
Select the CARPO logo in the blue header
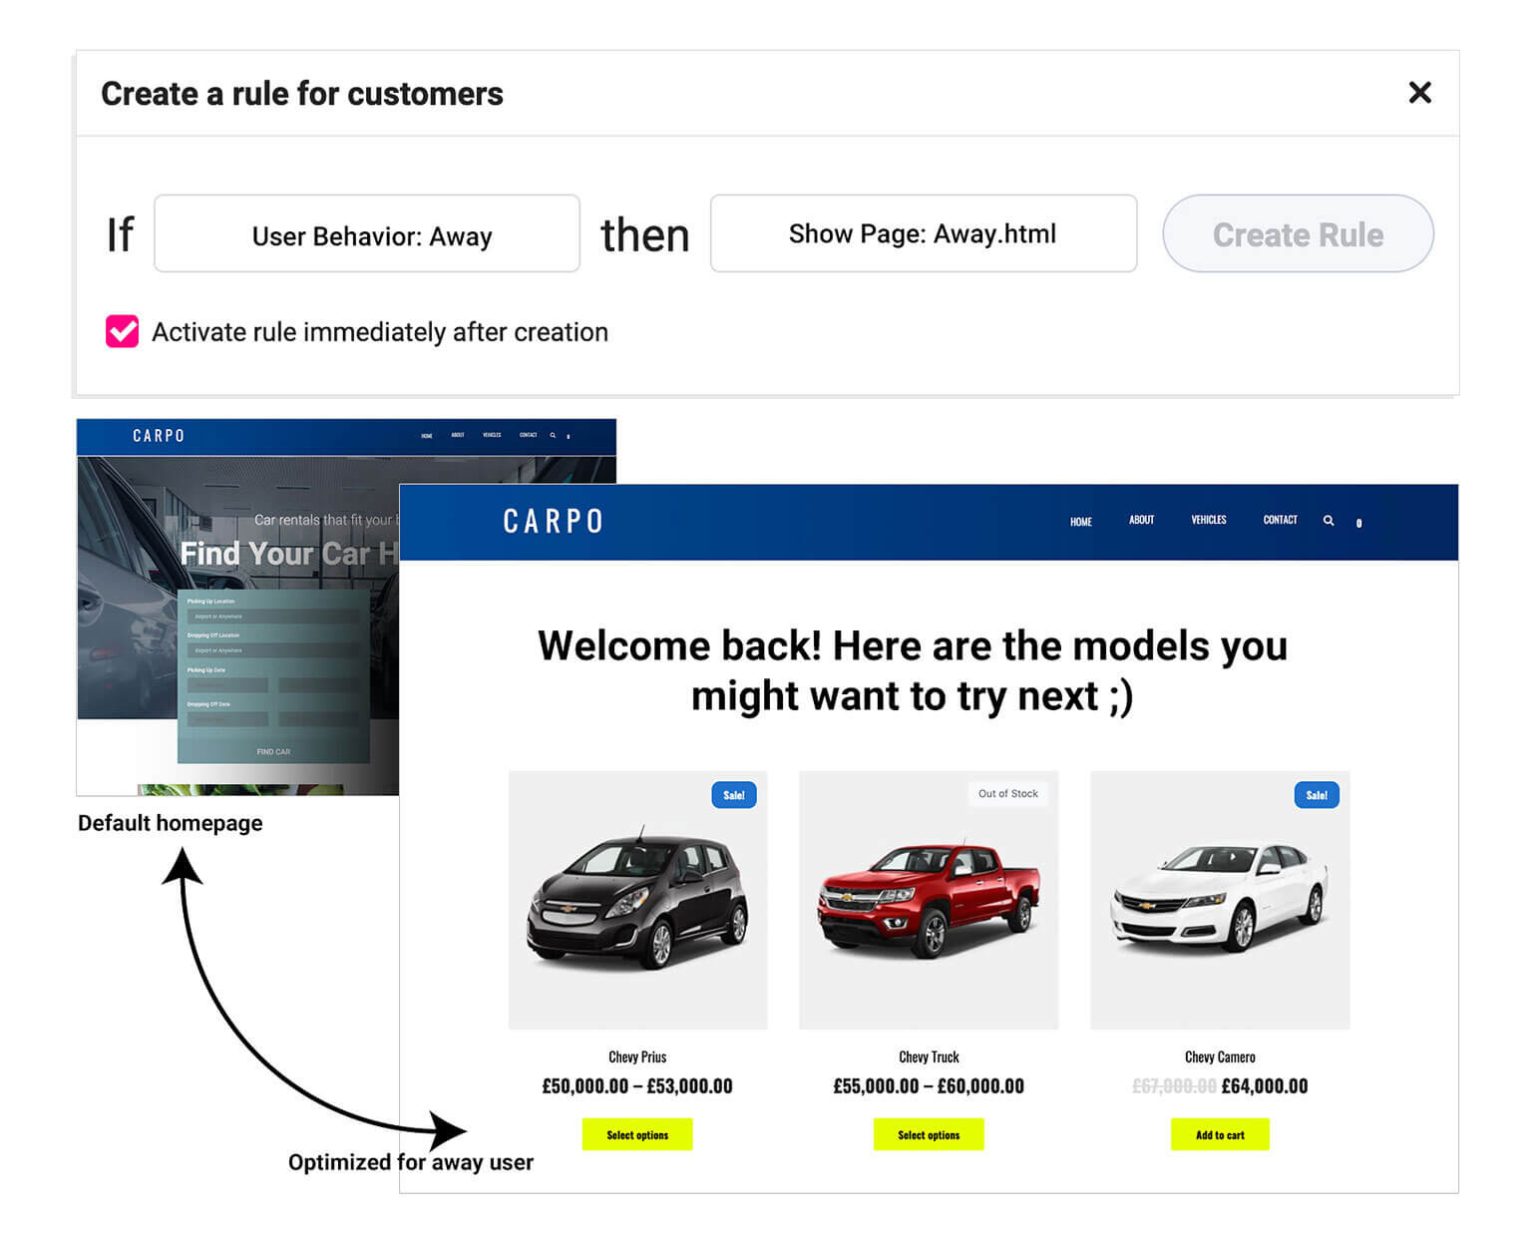[553, 520]
